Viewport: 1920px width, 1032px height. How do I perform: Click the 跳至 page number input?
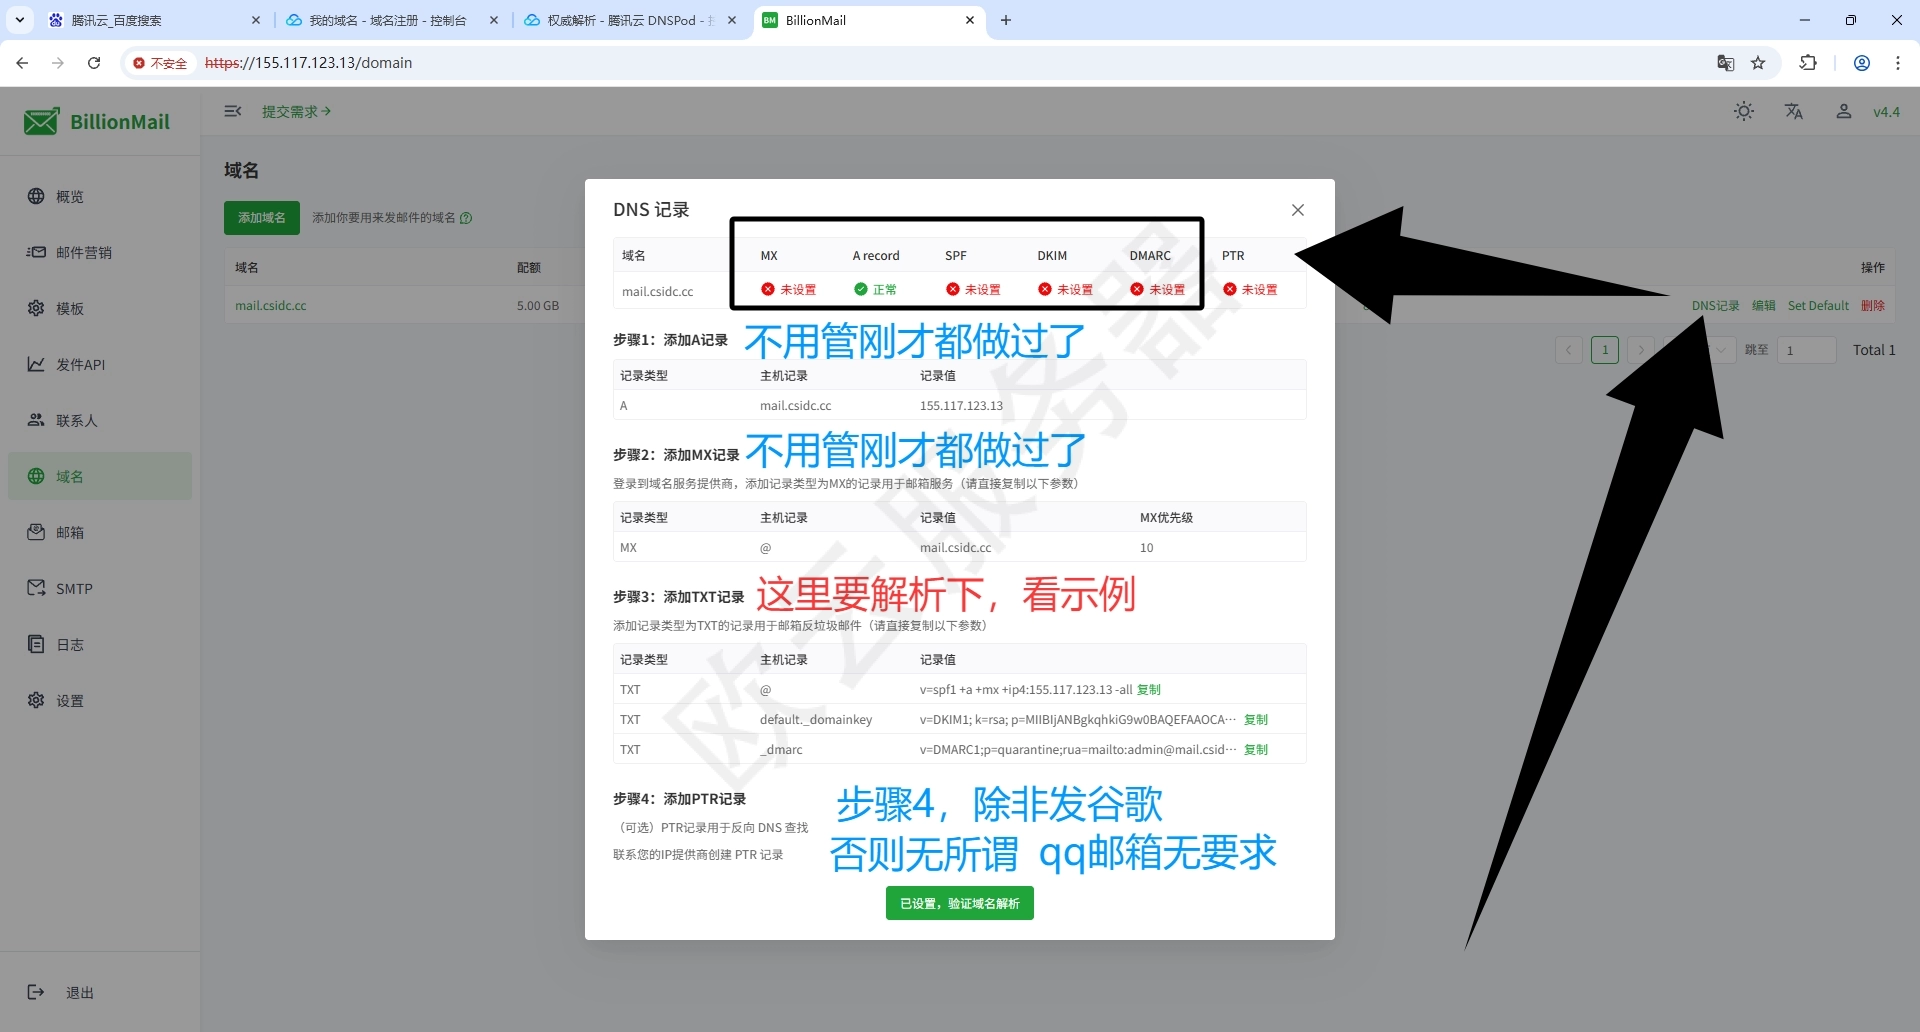(x=1806, y=350)
